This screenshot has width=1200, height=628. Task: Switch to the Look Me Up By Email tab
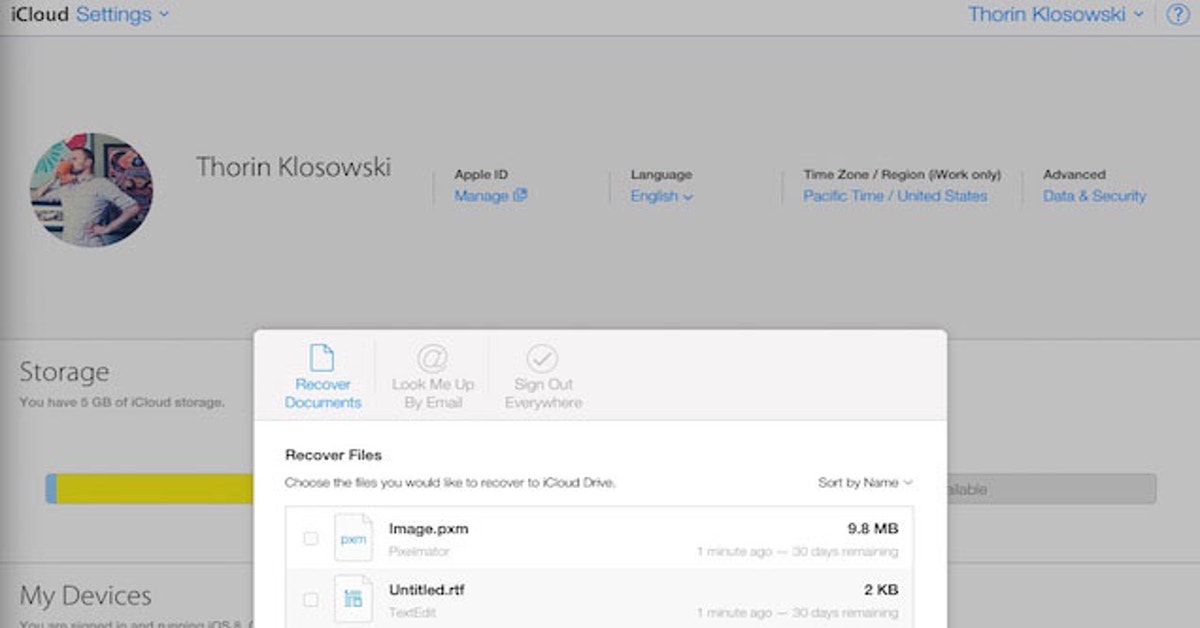coord(432,375)
